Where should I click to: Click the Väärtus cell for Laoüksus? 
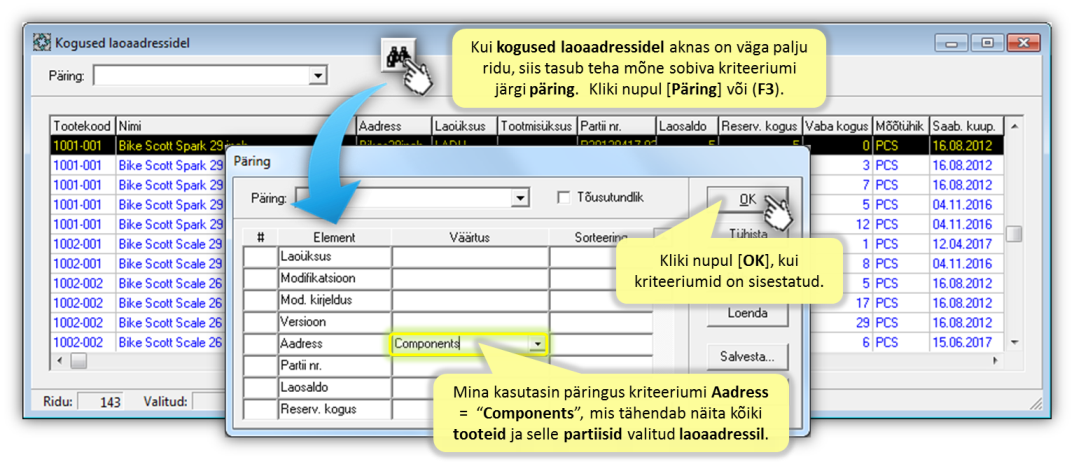coord(470,257)
